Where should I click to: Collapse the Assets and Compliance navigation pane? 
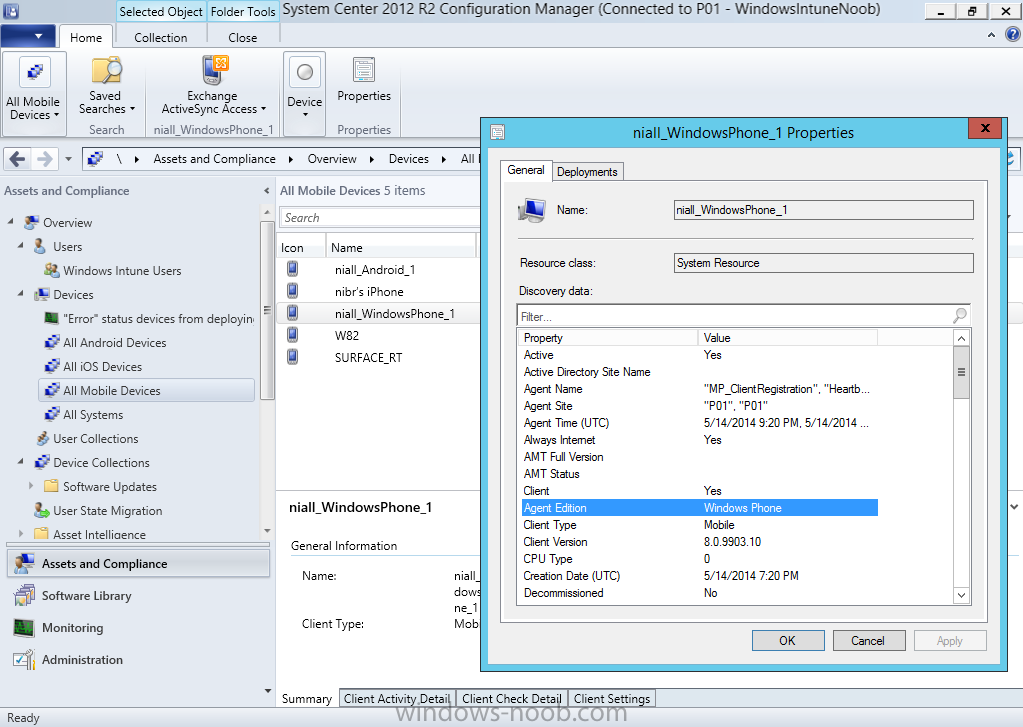266,191
